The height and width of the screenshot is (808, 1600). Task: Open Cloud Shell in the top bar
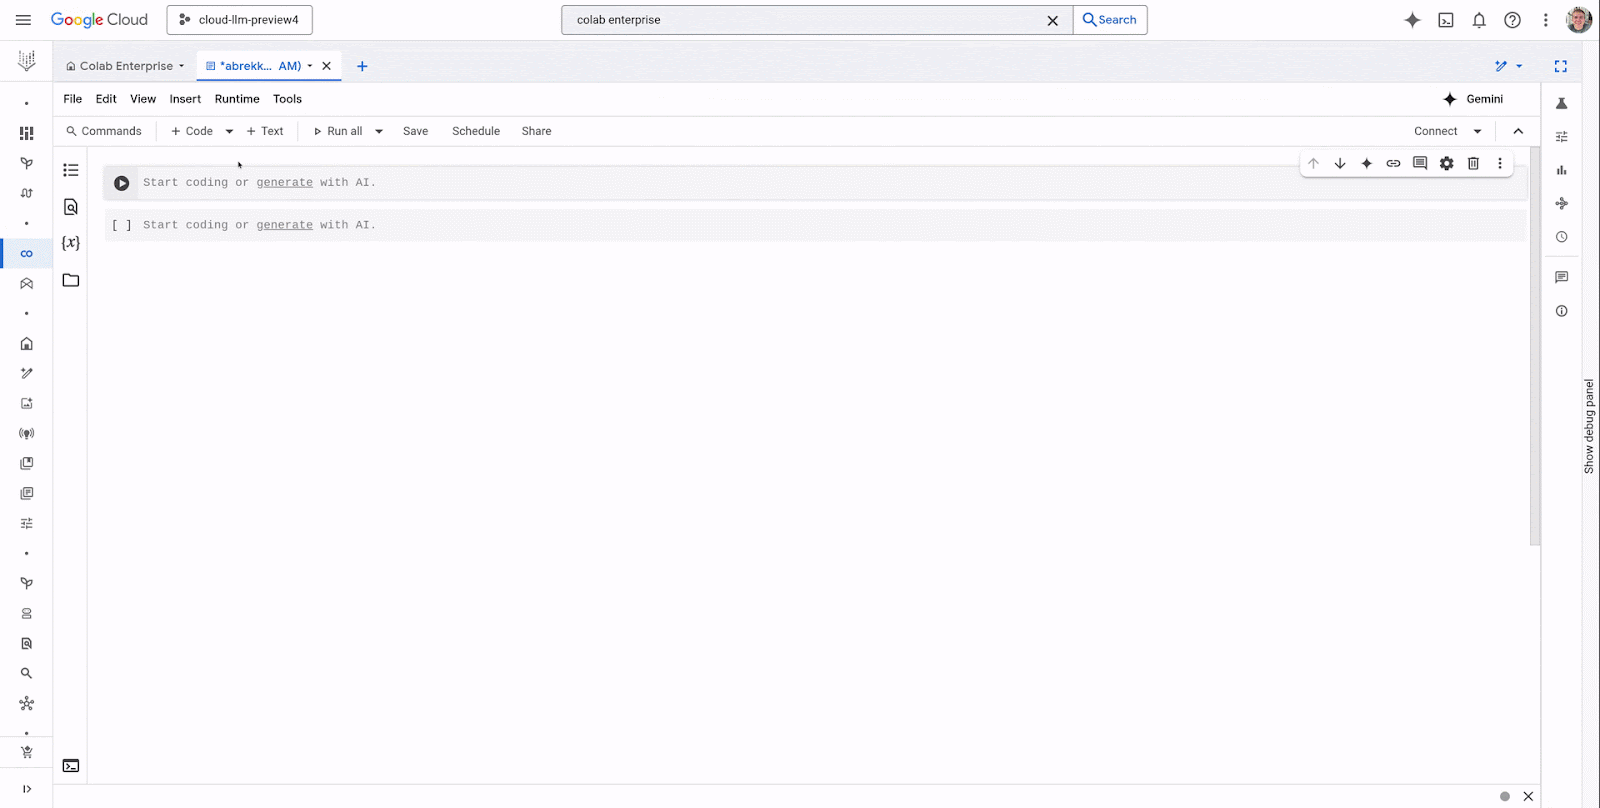1446,20
